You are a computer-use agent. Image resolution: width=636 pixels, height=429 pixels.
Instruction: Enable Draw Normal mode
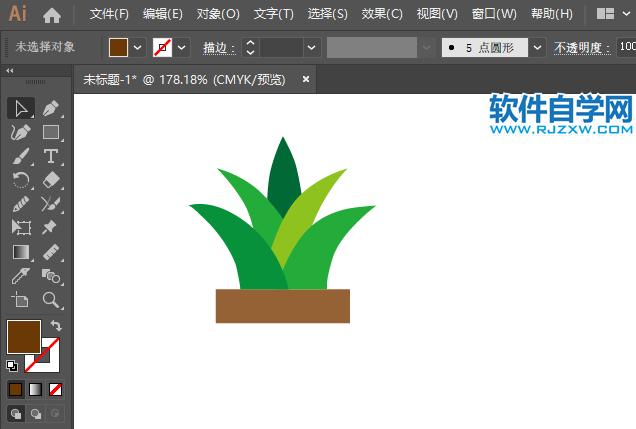point(15,414)
